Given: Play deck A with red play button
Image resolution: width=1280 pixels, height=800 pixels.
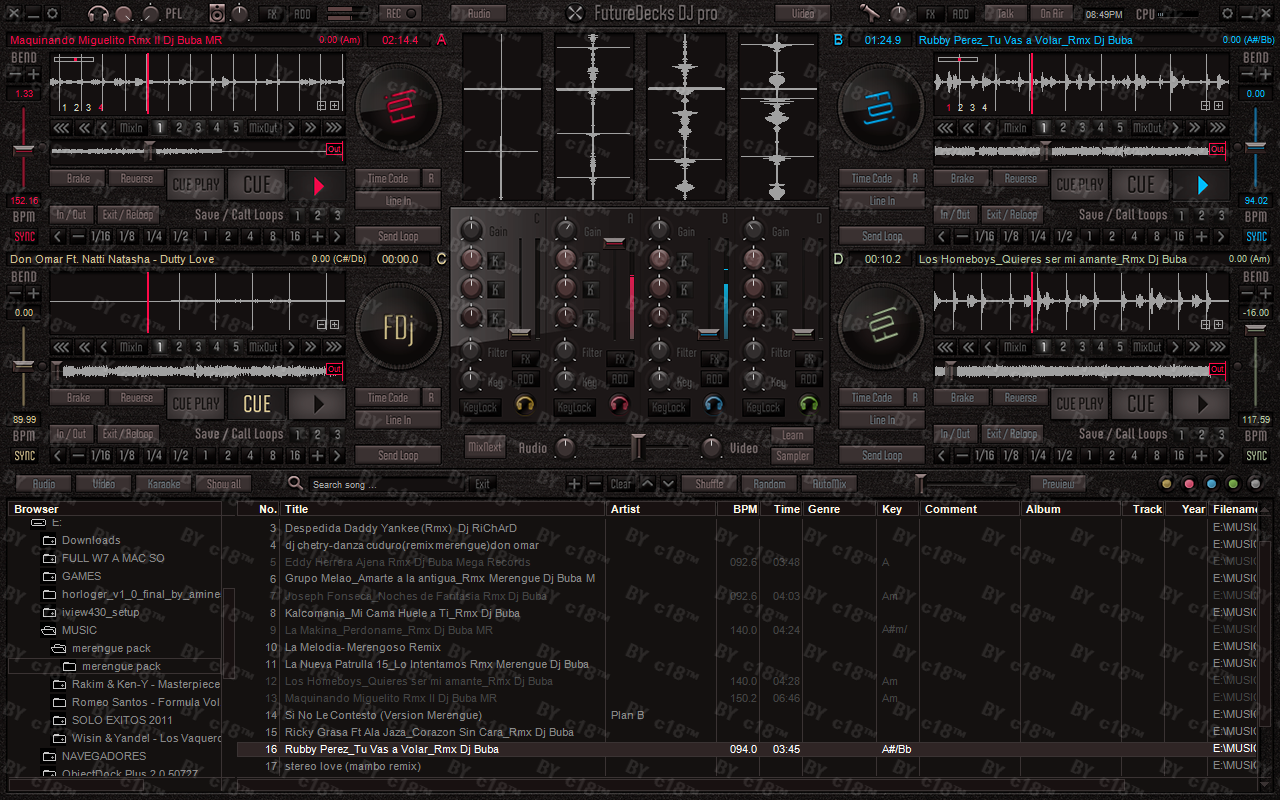Looking at the screenshot, I should click(x=318, y=185).
